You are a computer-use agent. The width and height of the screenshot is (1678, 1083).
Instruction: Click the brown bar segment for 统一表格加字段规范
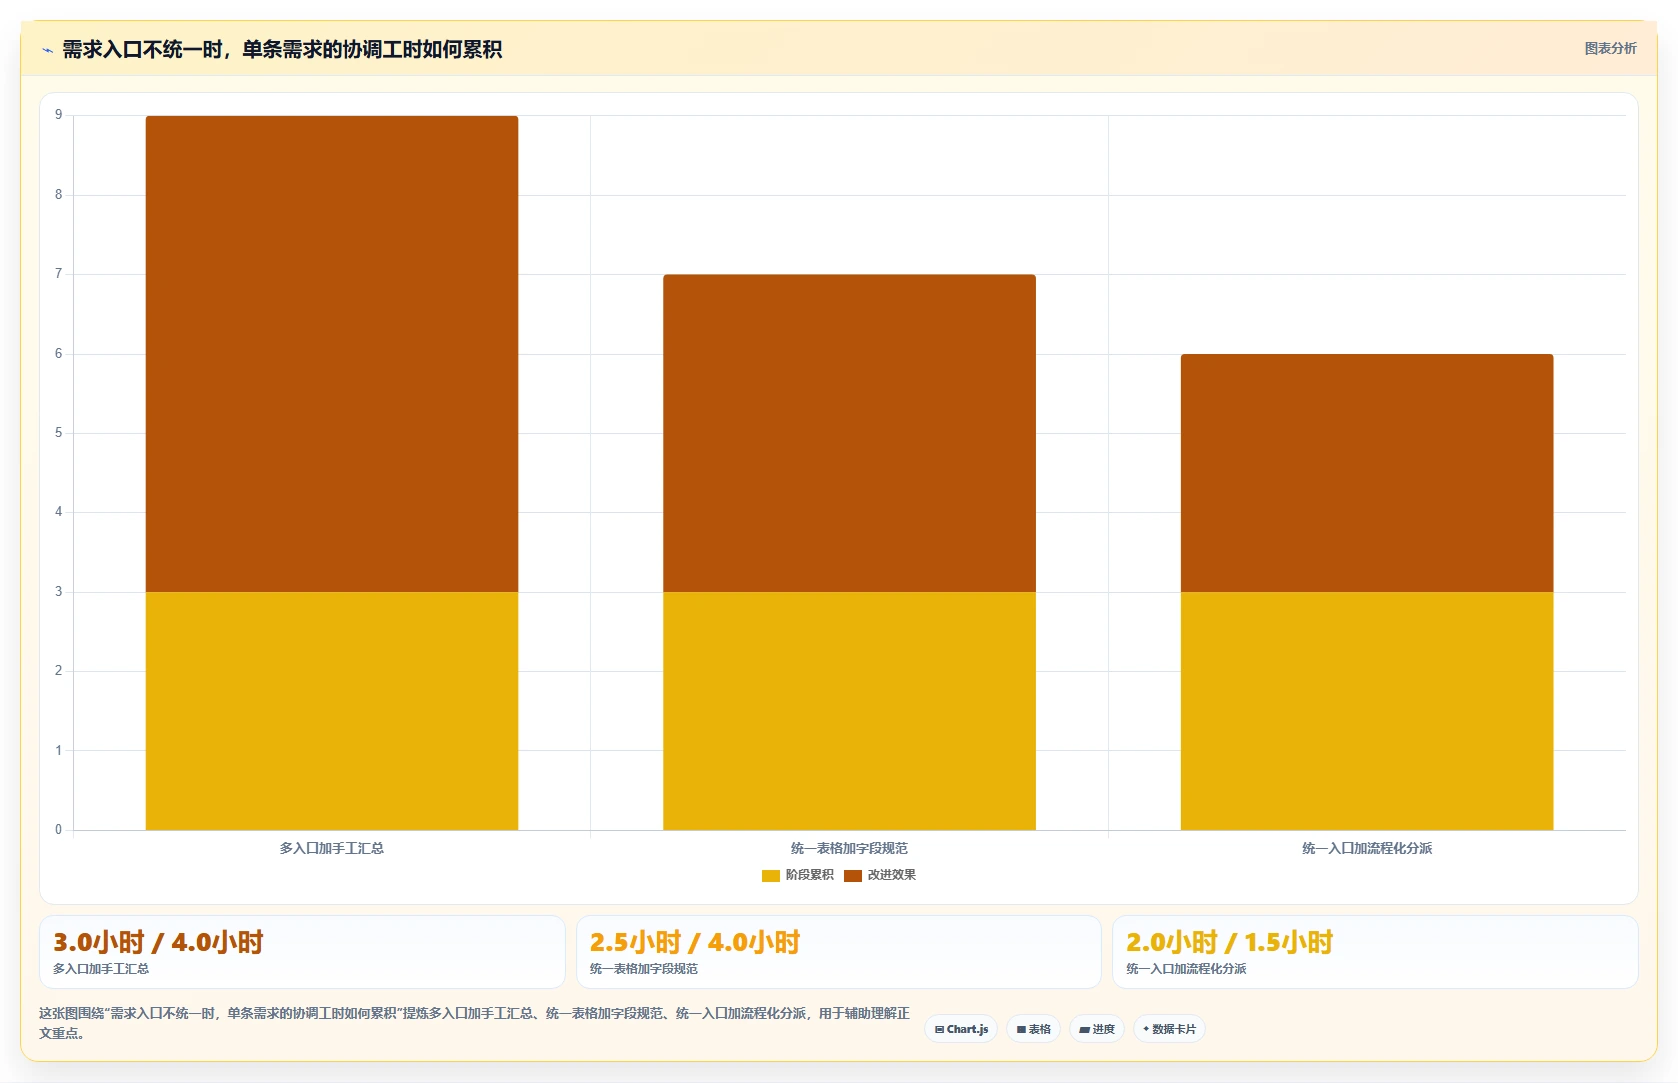849,433
